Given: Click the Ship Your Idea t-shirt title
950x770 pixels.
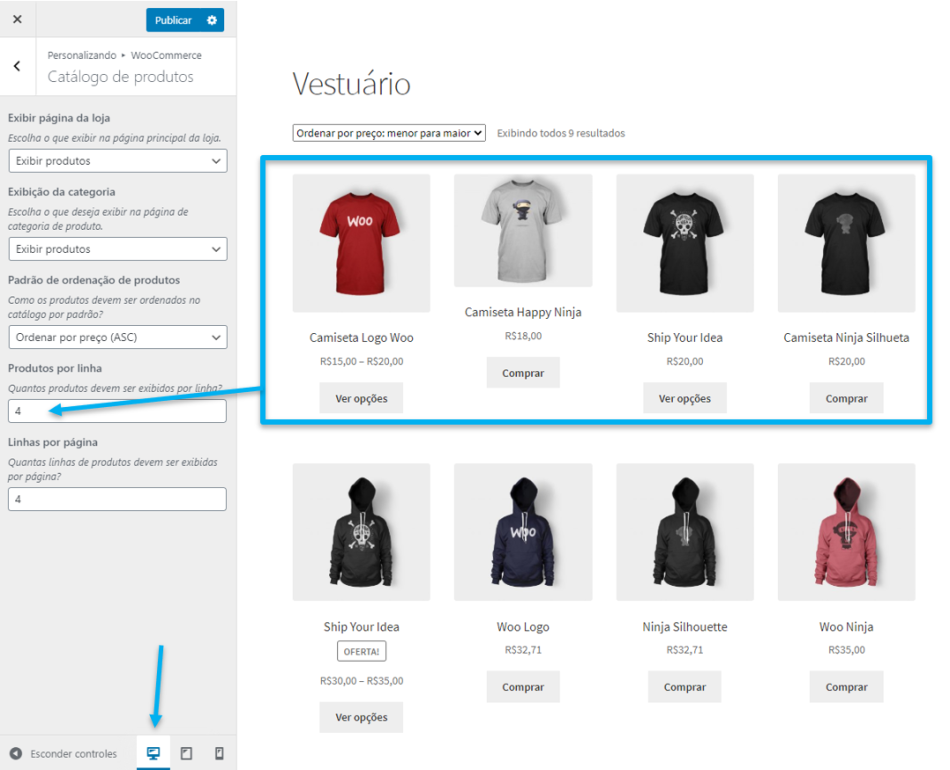Looking at the screenshot, I should [685, 338].
